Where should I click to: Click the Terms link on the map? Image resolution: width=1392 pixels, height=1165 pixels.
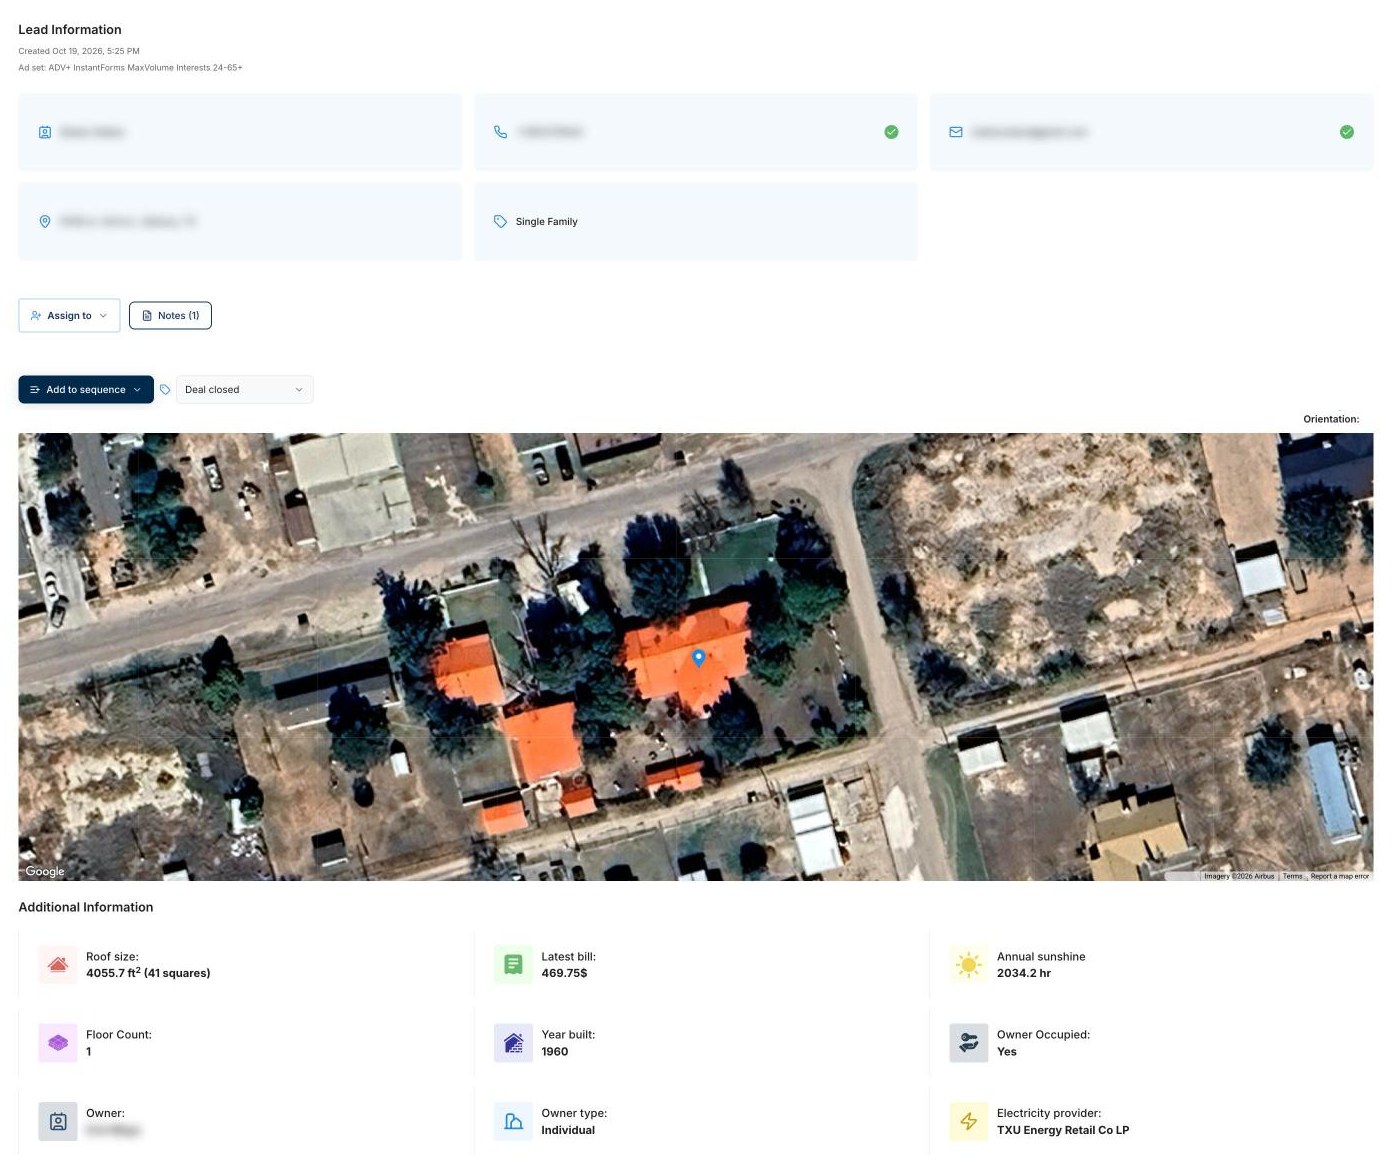point(1293,876)
